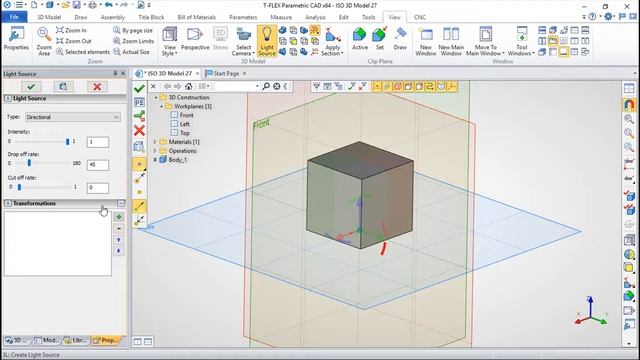This screenshot has width=640, height=360.
Task: Collapse the Workplanes [3] node
Action: pyautogui.click(x=161, y=107)
